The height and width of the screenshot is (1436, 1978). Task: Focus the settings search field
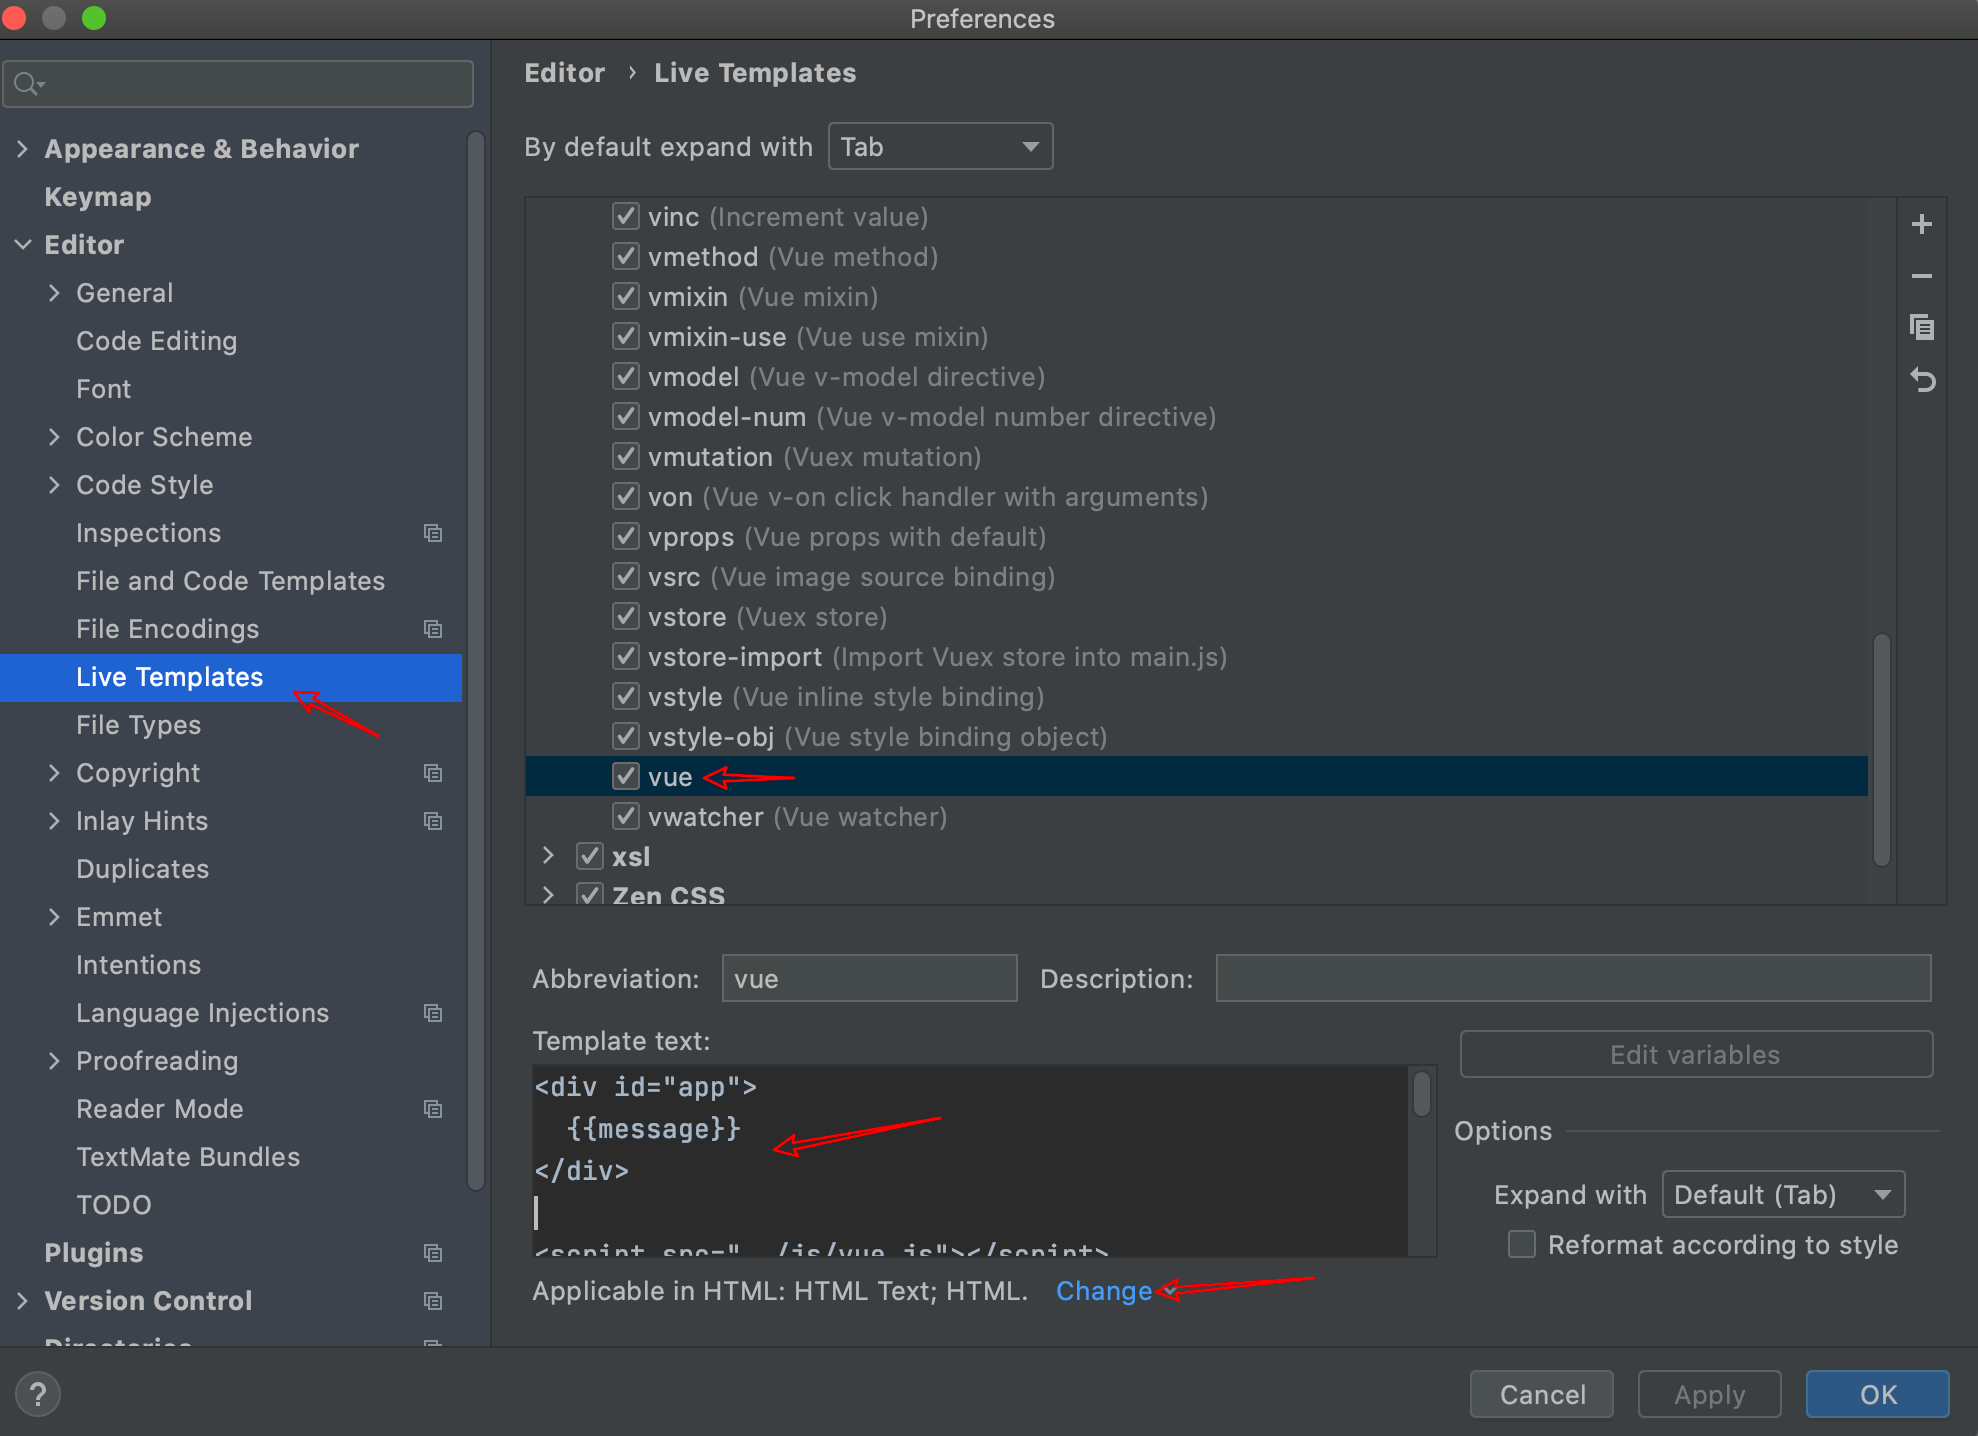tap(238, 84)
